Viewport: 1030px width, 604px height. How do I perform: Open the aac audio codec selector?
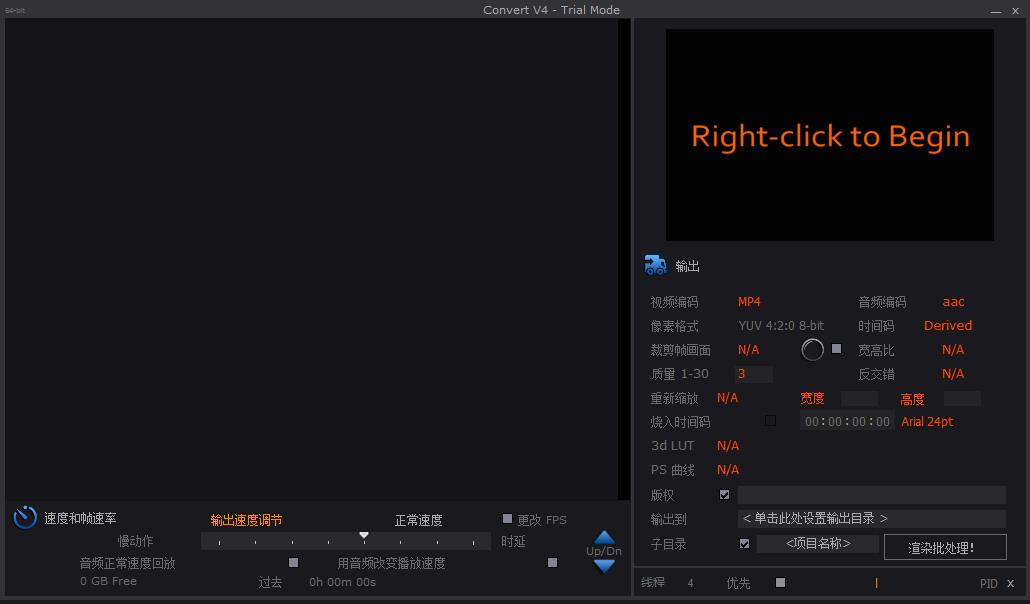coord(953,302)
